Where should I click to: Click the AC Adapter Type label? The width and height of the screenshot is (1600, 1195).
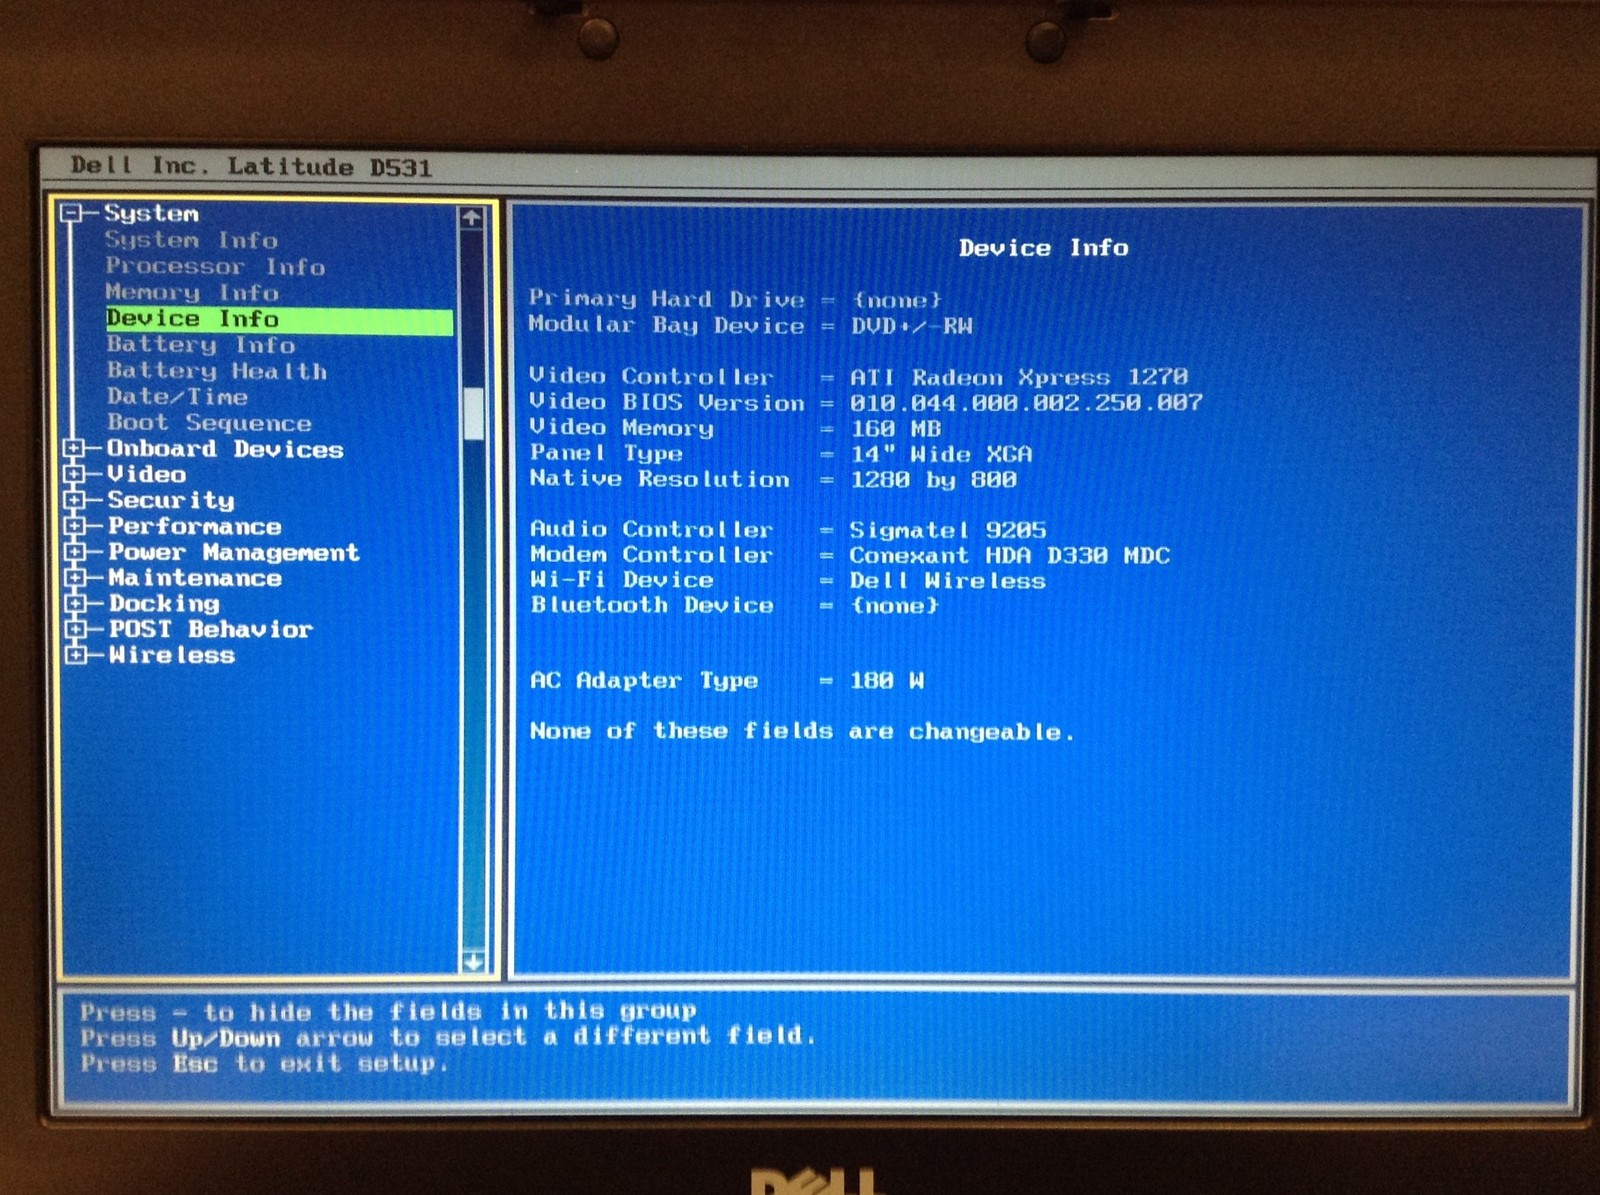644,681
